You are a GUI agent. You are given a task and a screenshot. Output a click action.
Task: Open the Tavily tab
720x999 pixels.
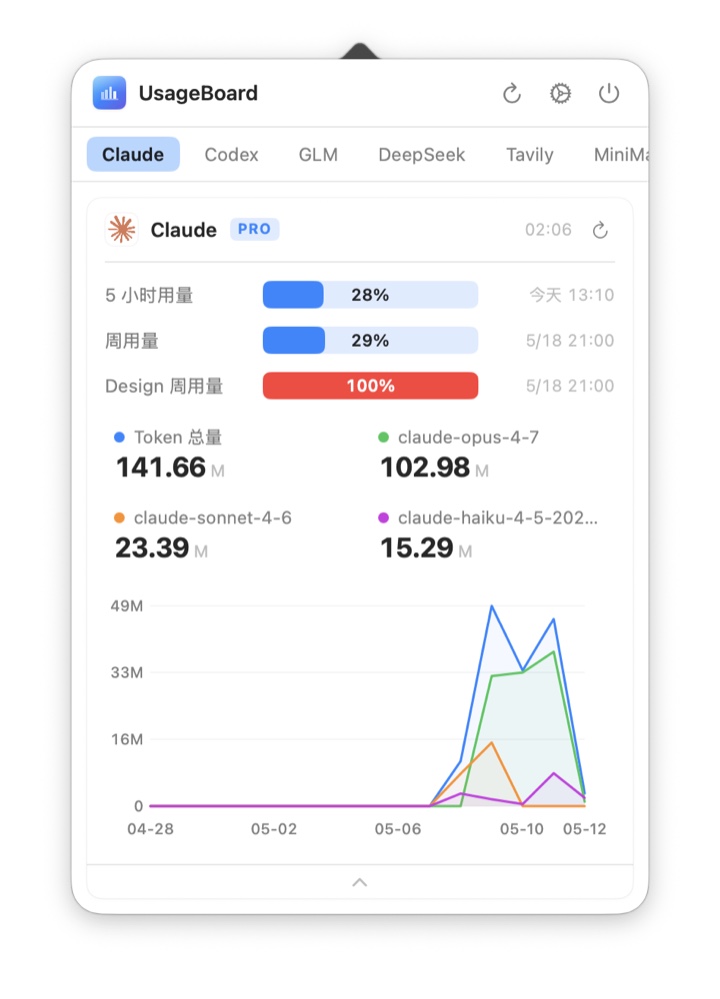[529, 155]
